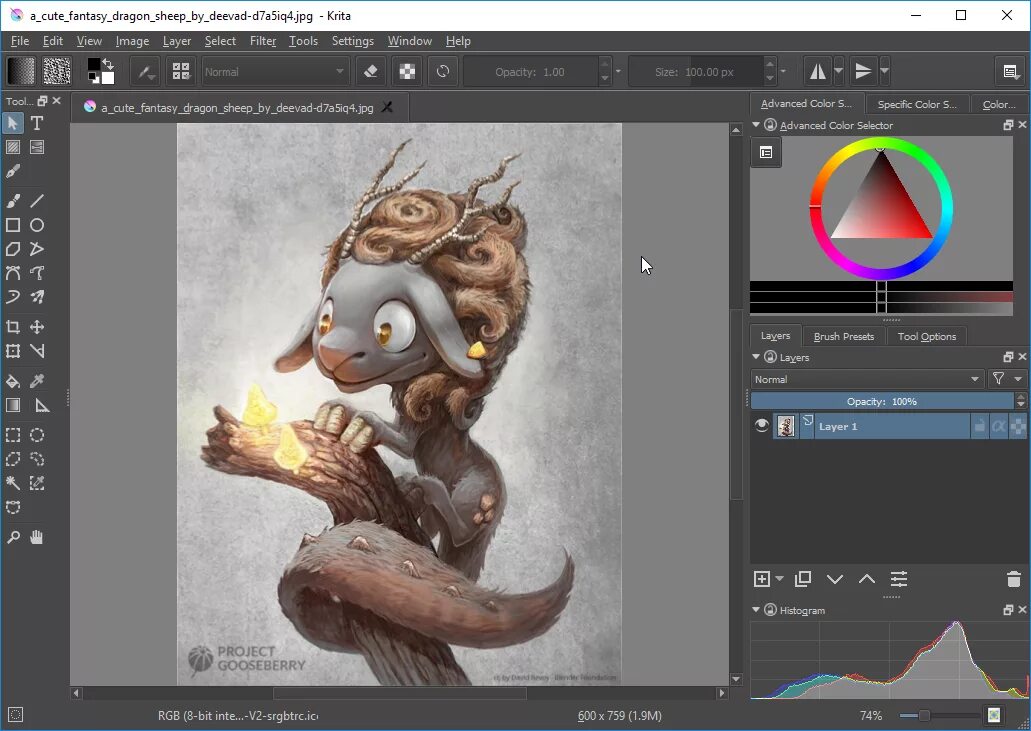Select the Fill bucket tool
1031x731 pixels.
[12, 381]
